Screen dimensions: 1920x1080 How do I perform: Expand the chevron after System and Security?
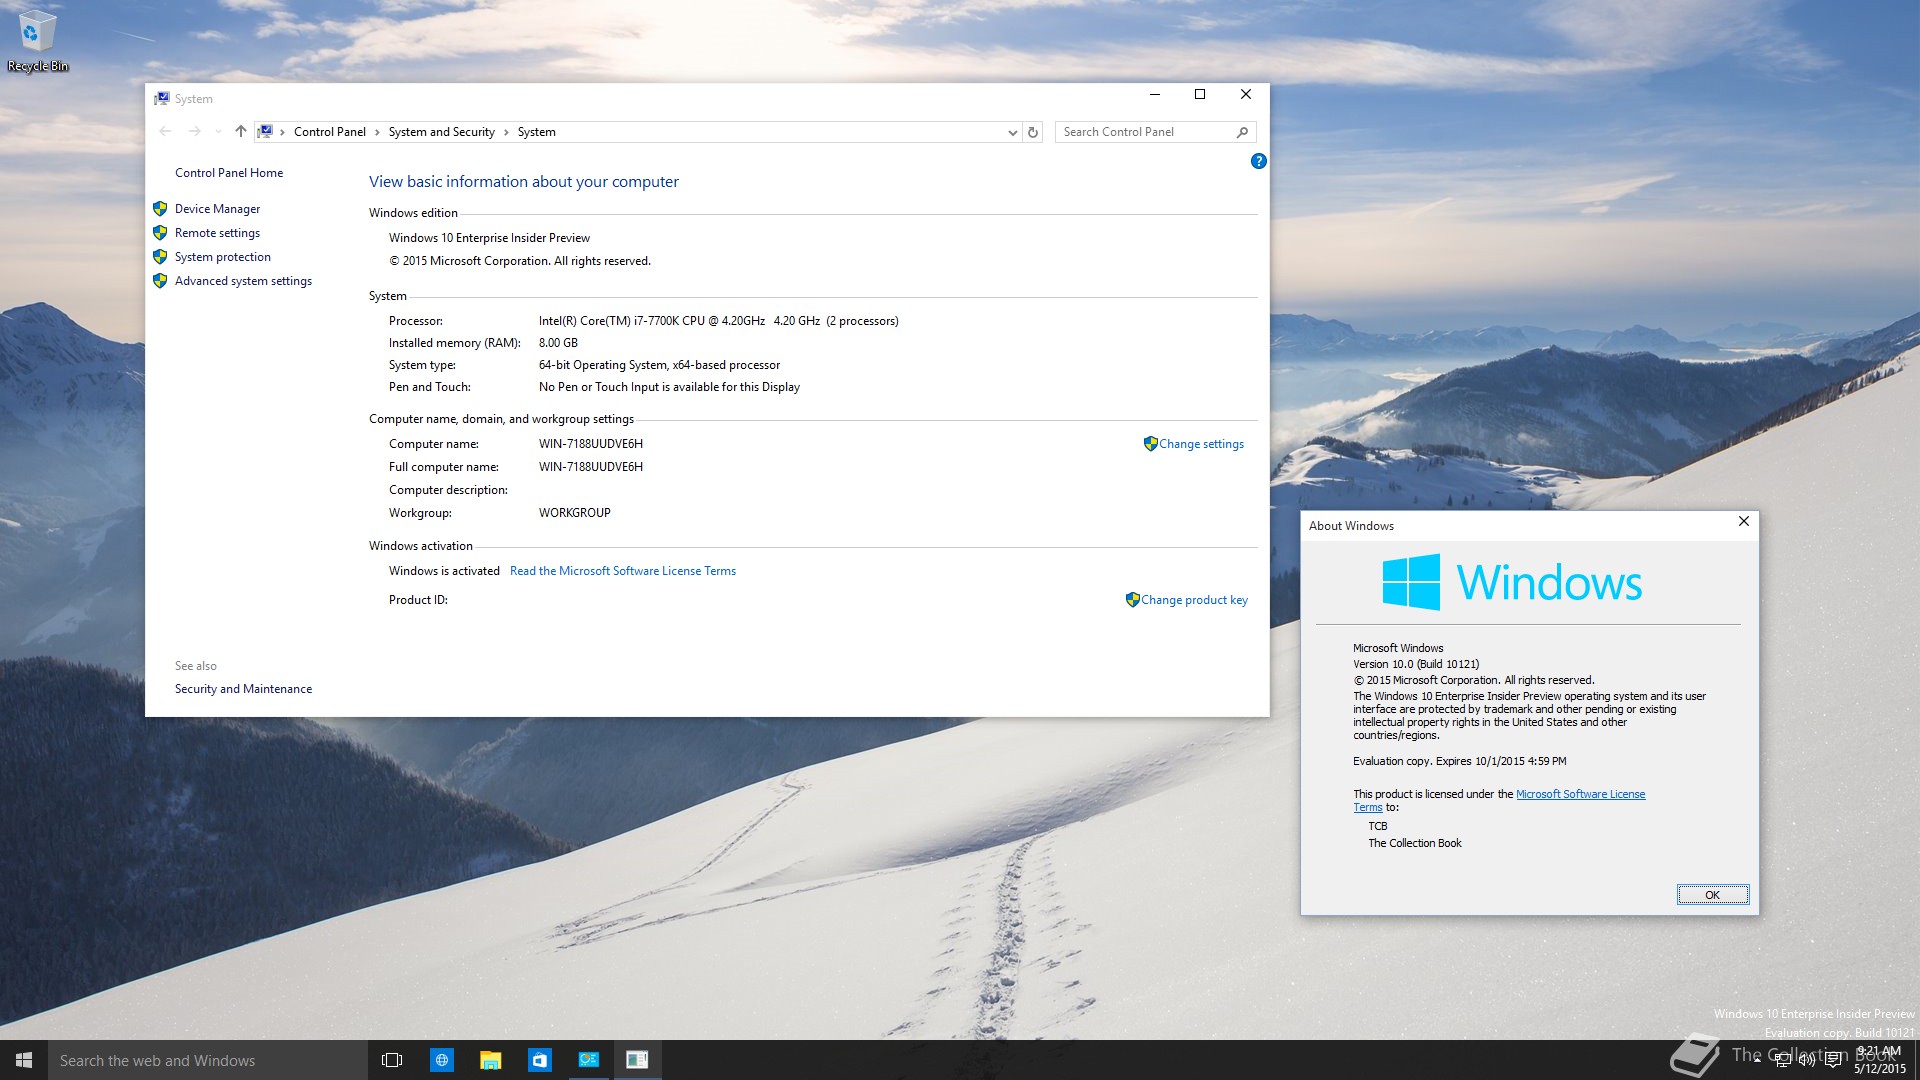pos(506,132)
